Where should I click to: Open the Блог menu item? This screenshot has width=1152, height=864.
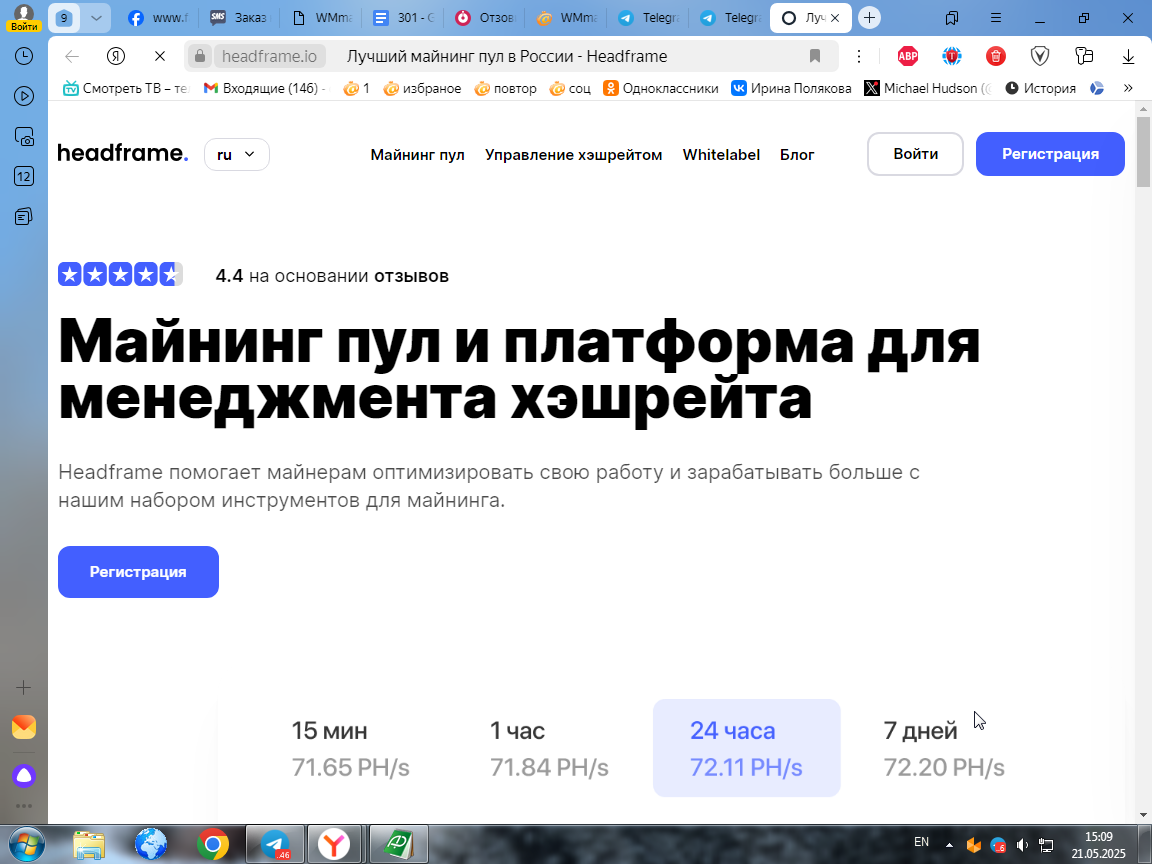pos(797,155)
